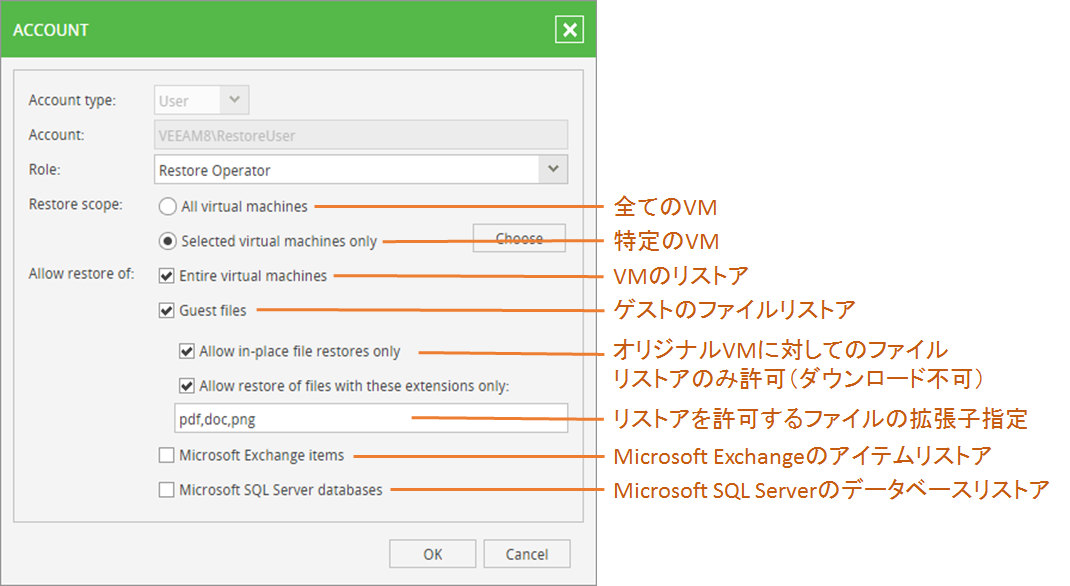Click the Cancel button
1070x586 pixels.
pyautogui.click(x=527, y=554)
